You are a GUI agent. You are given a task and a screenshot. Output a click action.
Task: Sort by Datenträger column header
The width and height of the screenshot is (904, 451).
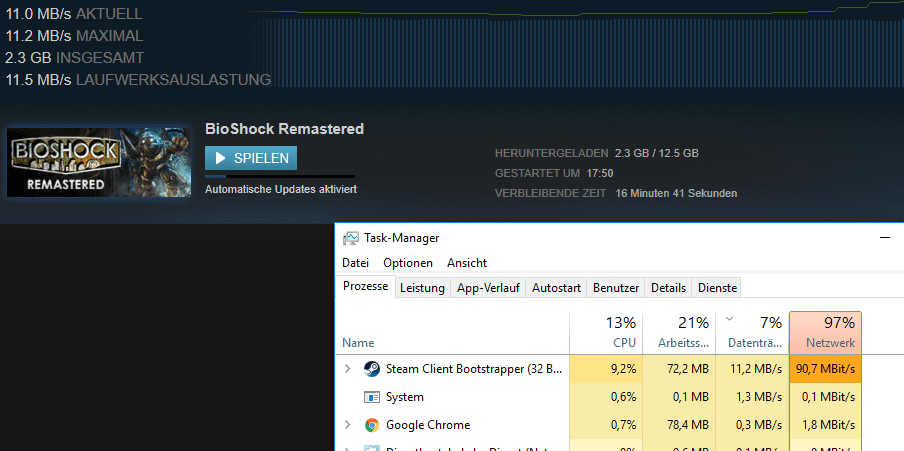pyautogui.click(x=752, y=333)
